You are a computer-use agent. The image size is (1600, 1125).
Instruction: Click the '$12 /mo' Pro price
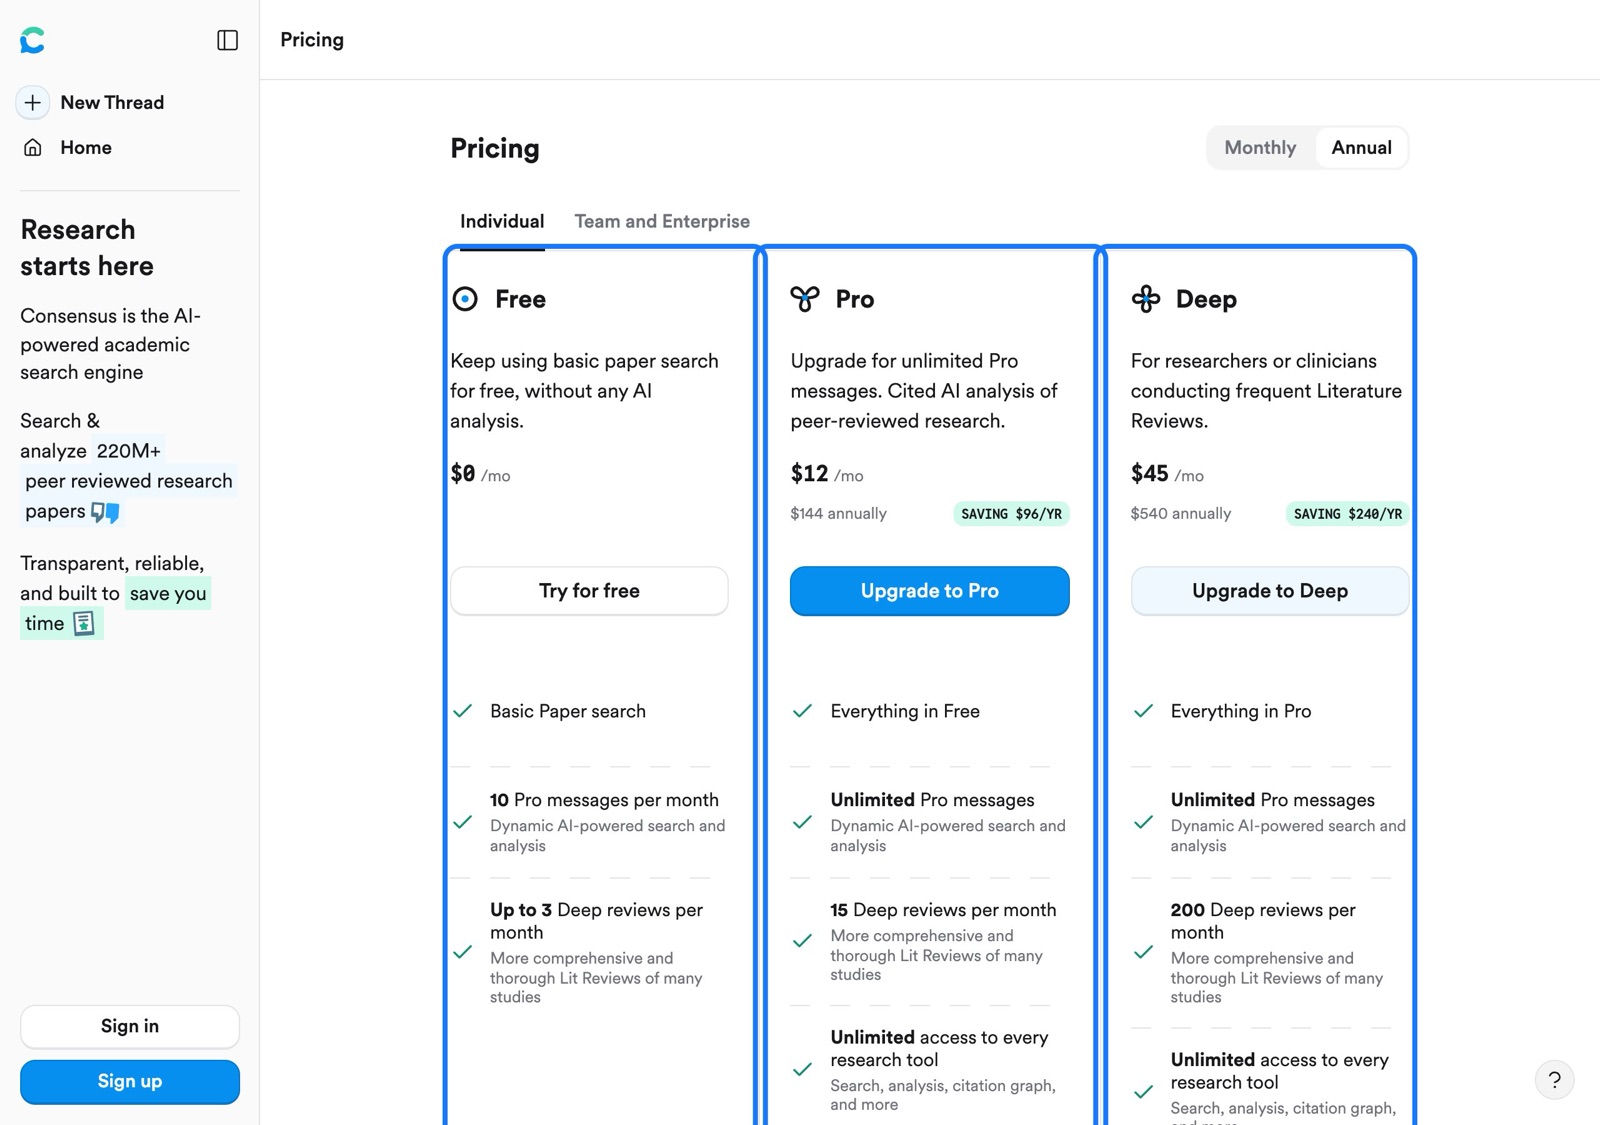827,474
